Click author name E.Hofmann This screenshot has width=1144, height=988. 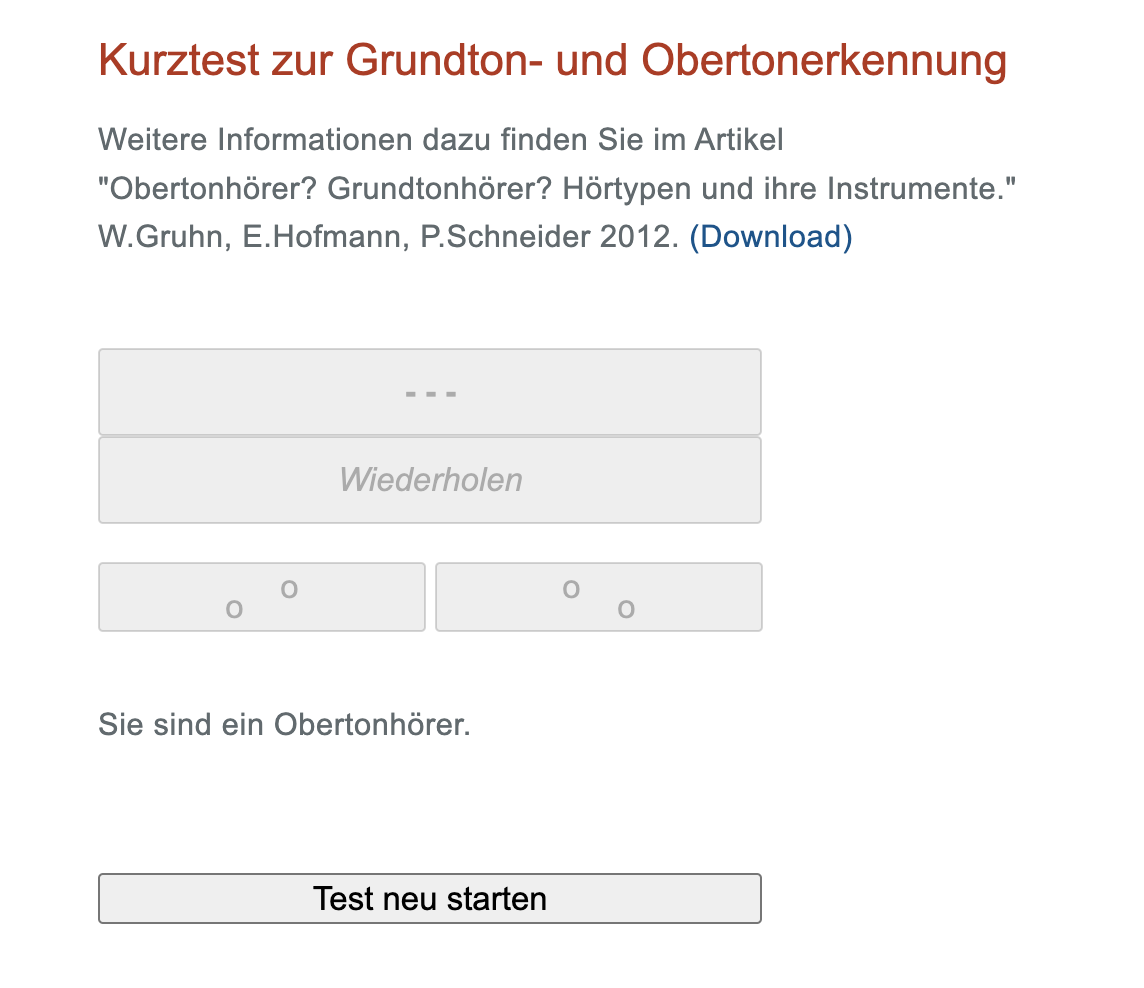coord(322,237)
